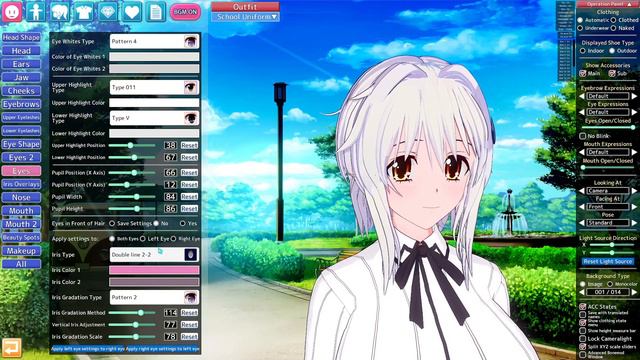
Task: Open the Makeup tab
Action: 21,251
